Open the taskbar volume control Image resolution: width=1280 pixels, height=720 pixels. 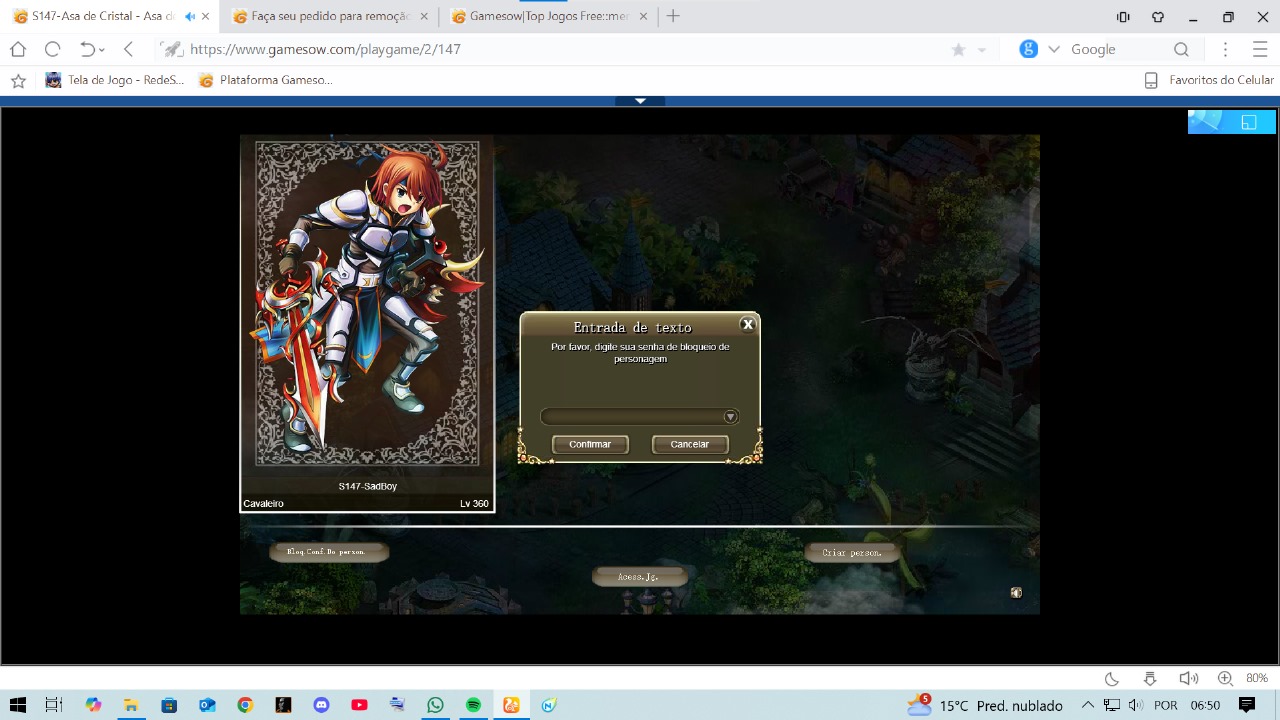[x=1135, y=705]
